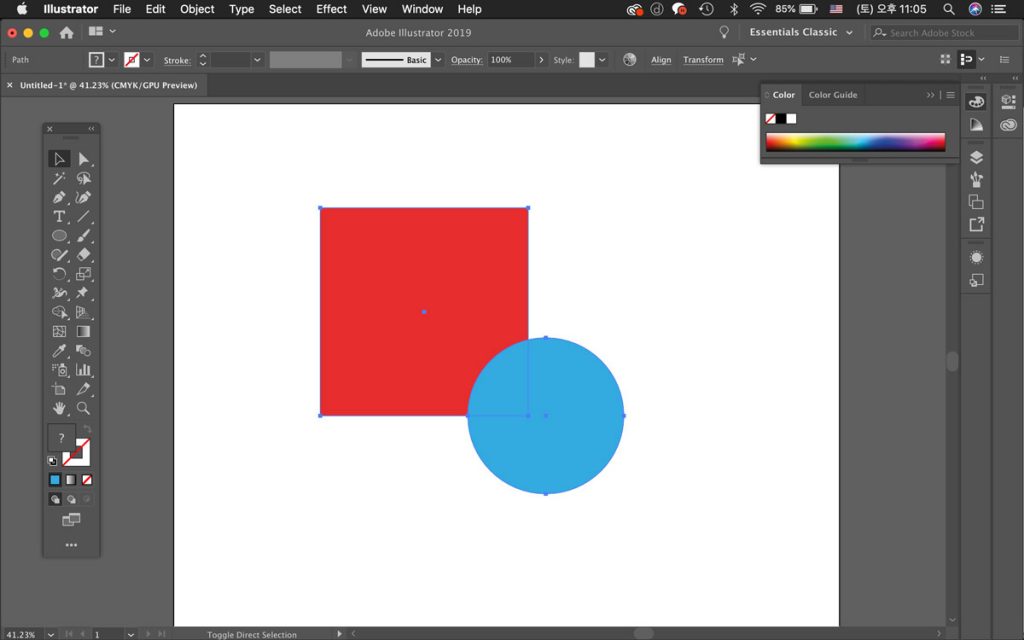Open the Creative Cloud Libraries panel icon
The image size is (1024, 640).
click(1008, 125)
